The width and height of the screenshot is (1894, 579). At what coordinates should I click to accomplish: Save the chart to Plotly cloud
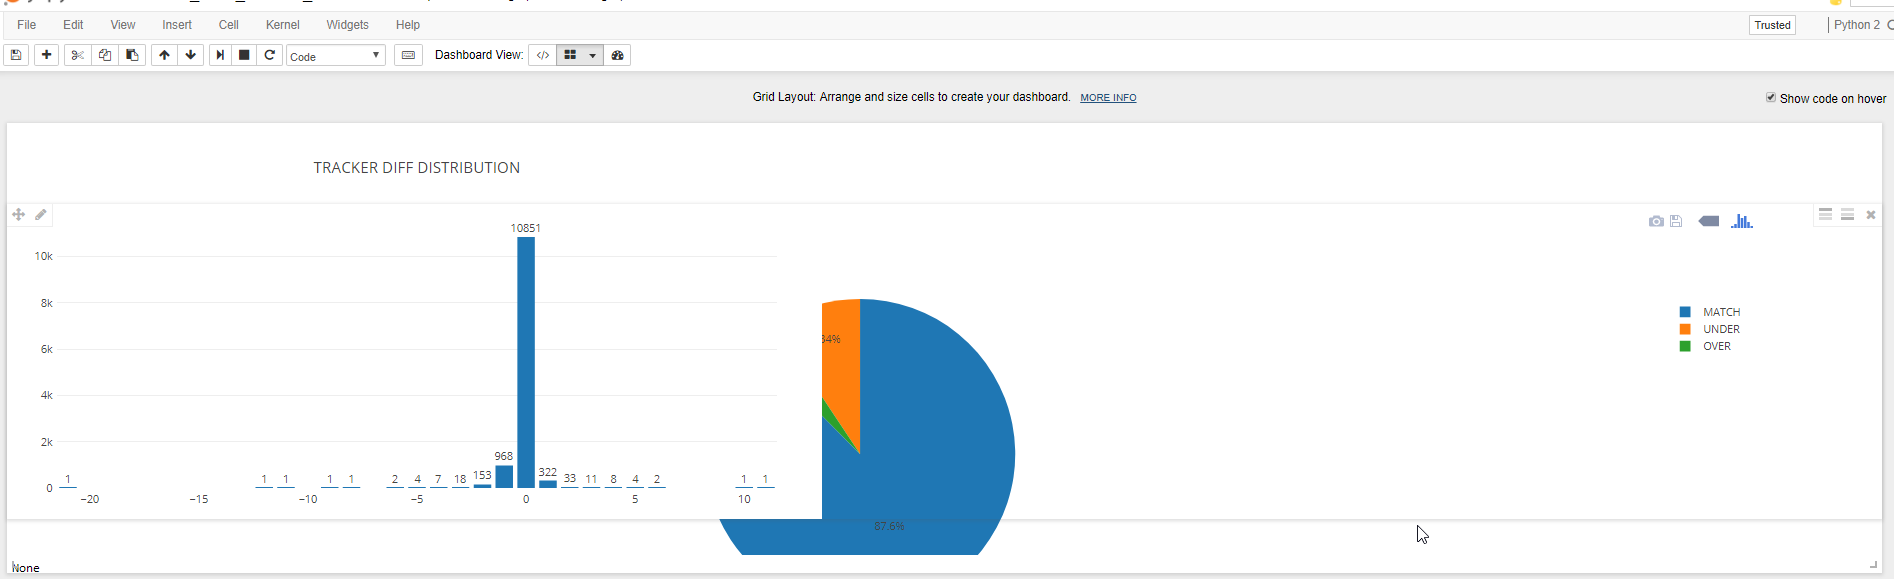[1675, 221]
